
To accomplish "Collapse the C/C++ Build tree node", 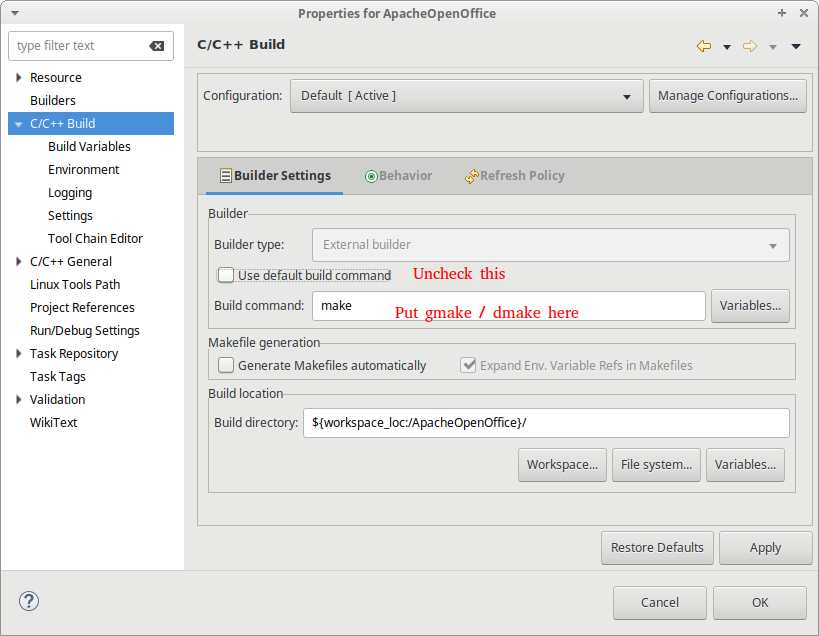I will [x=19, y=124].
